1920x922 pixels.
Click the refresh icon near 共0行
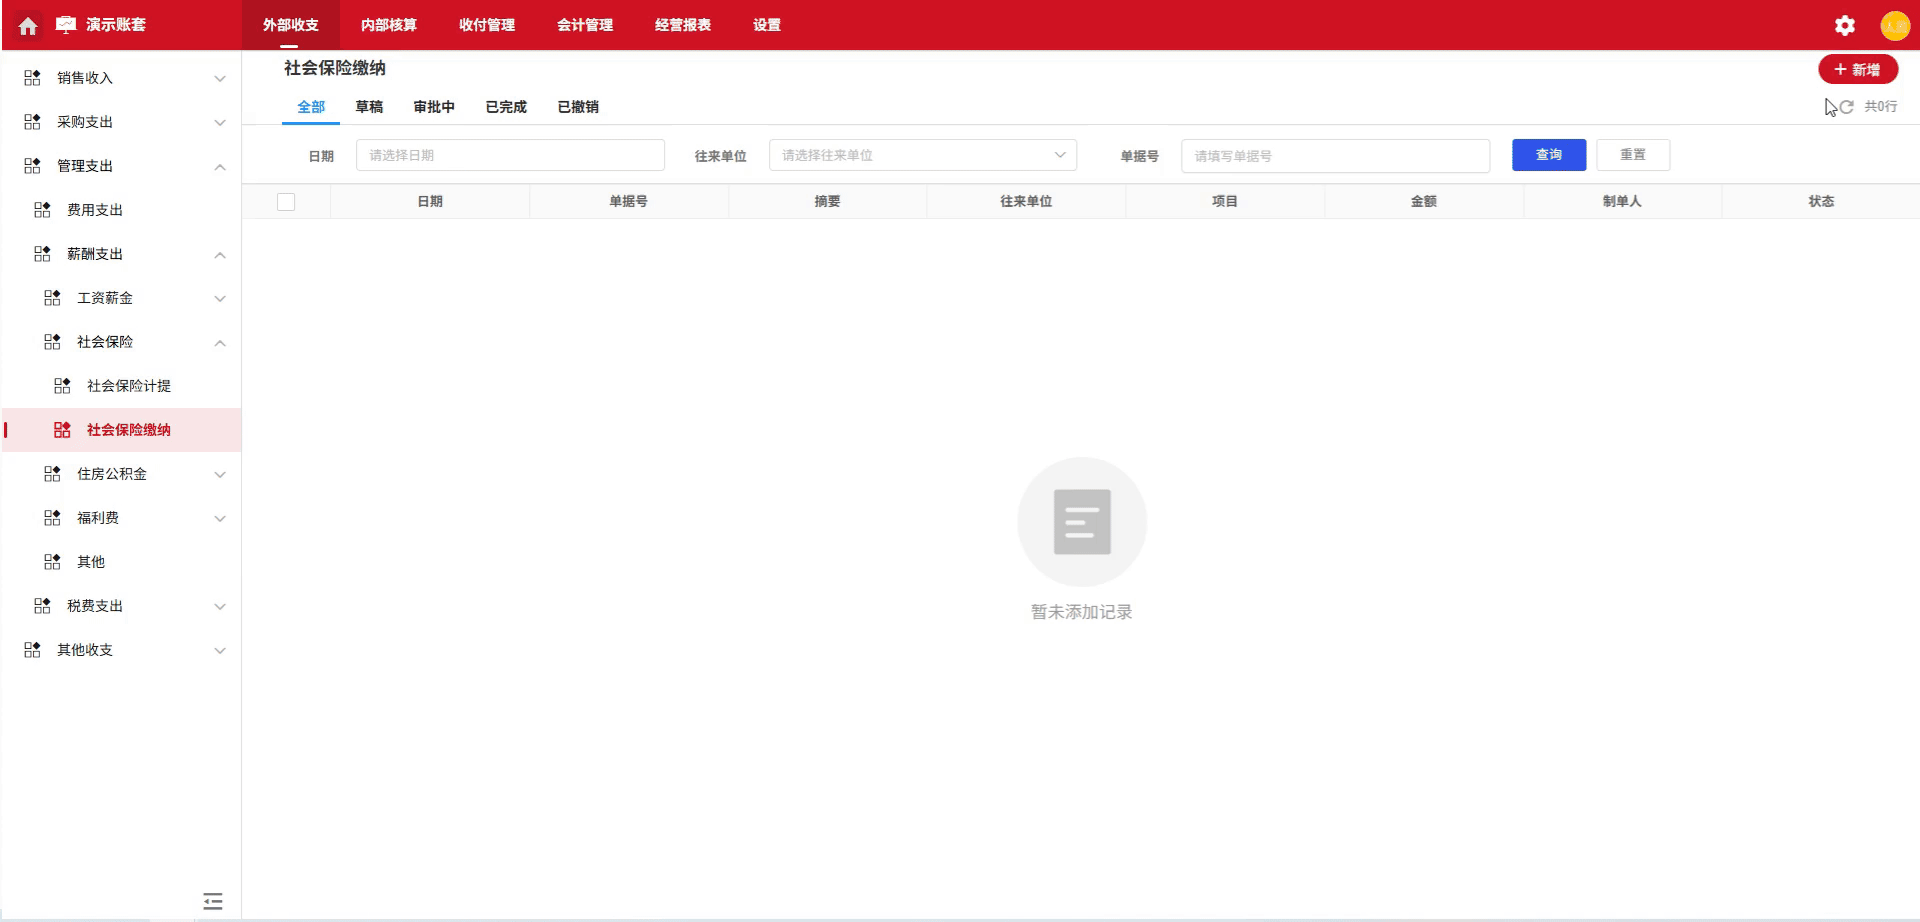click(x=1846, y=106)
